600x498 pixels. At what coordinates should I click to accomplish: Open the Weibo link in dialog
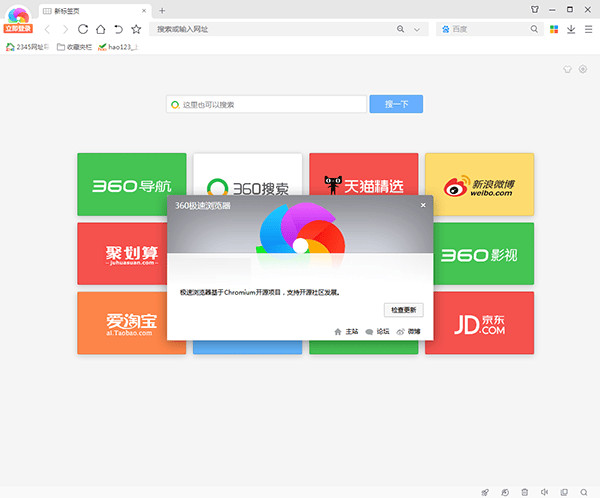(x=408, y=331)
